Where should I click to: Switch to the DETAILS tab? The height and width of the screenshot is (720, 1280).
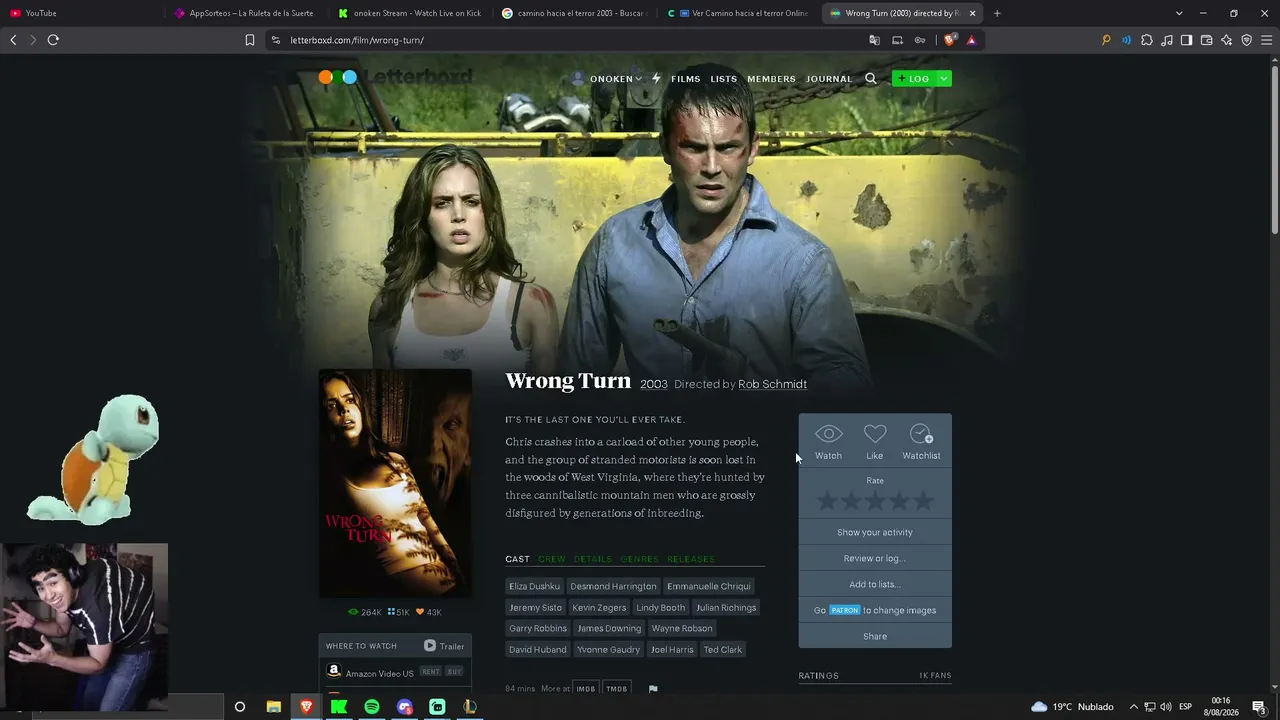pyautogui.click(x=593, y=559)
